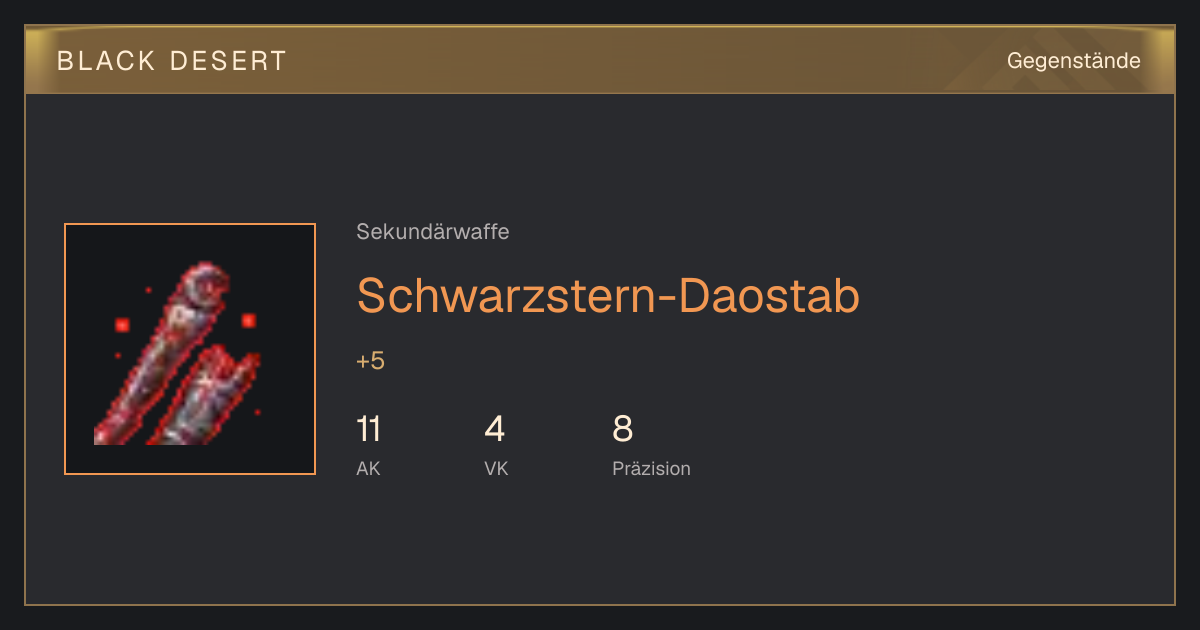Select the +5 enhancement level text
This screenshot has height=630, width=1200.
tap(370, 361)
